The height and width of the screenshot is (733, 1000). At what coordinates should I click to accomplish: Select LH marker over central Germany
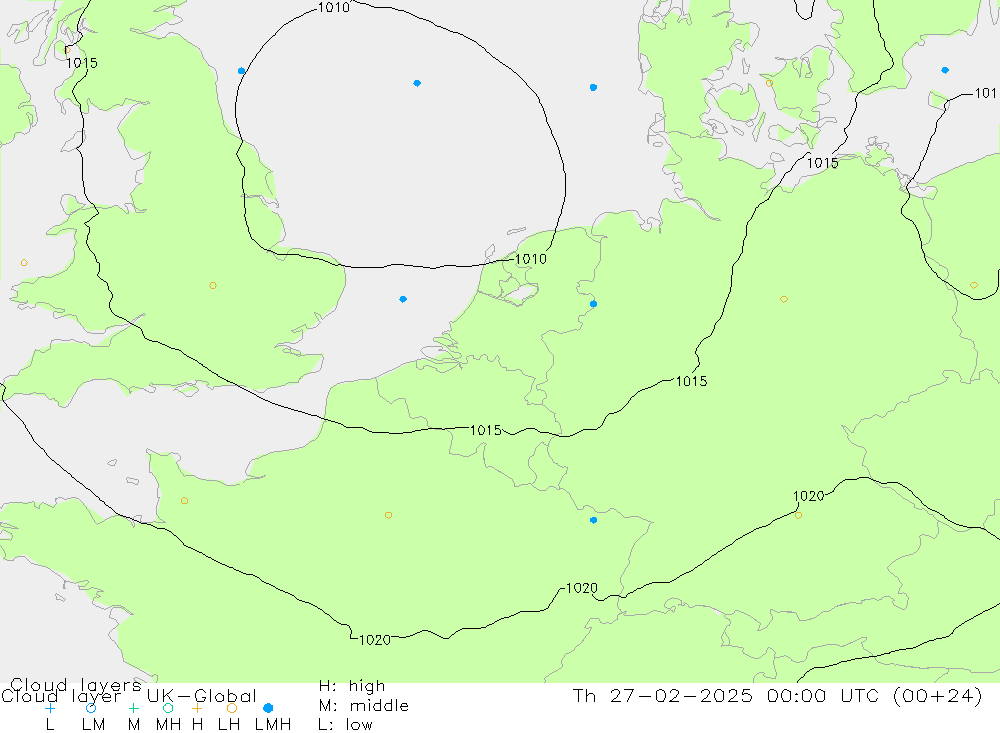(784, 299)
